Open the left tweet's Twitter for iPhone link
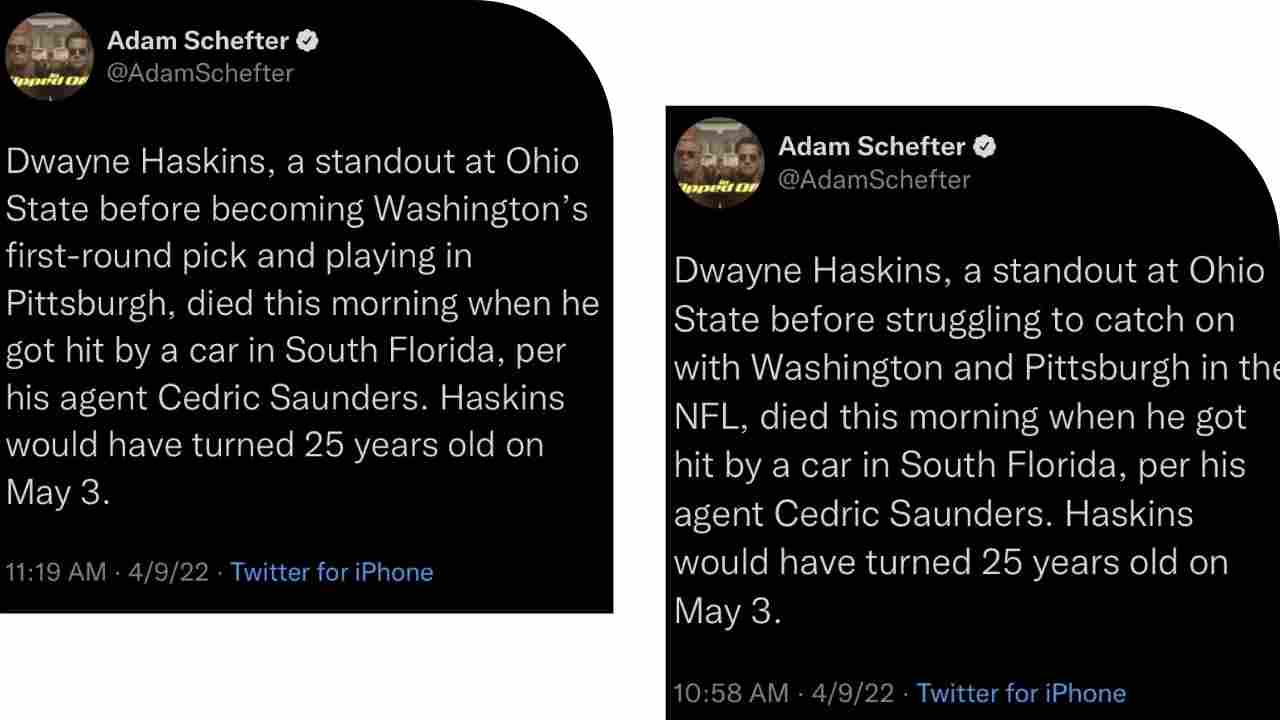This screenshot has width=1280, height=720. (331, 571)
